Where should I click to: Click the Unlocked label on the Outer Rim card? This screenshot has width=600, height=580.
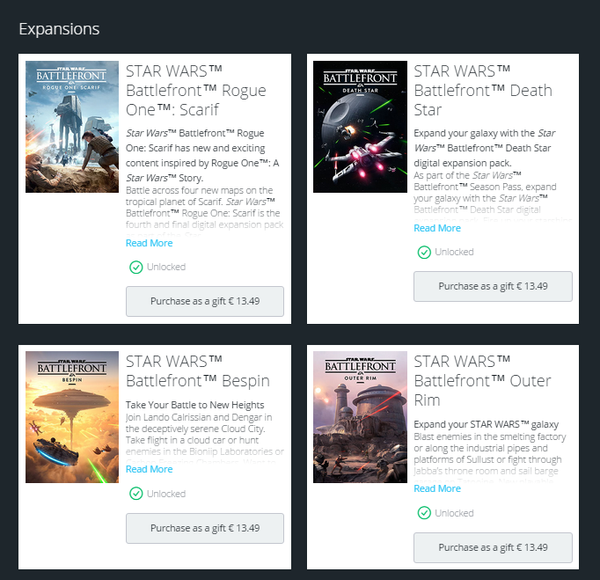(454, 513)
